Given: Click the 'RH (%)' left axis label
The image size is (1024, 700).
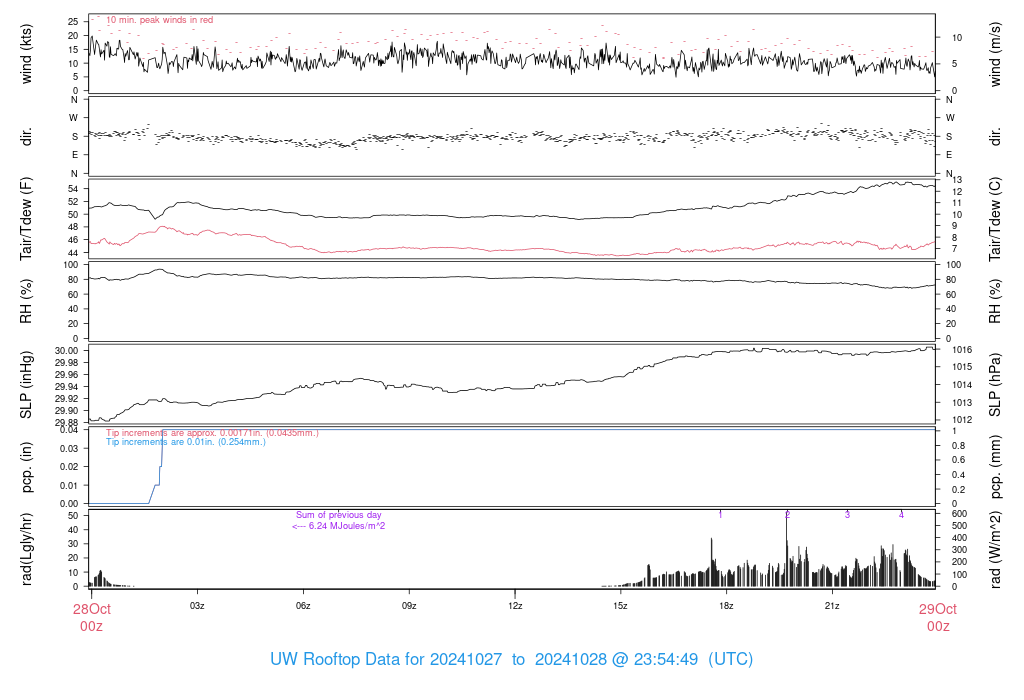Looking at the screenshot, I should (x=27, y=302).
